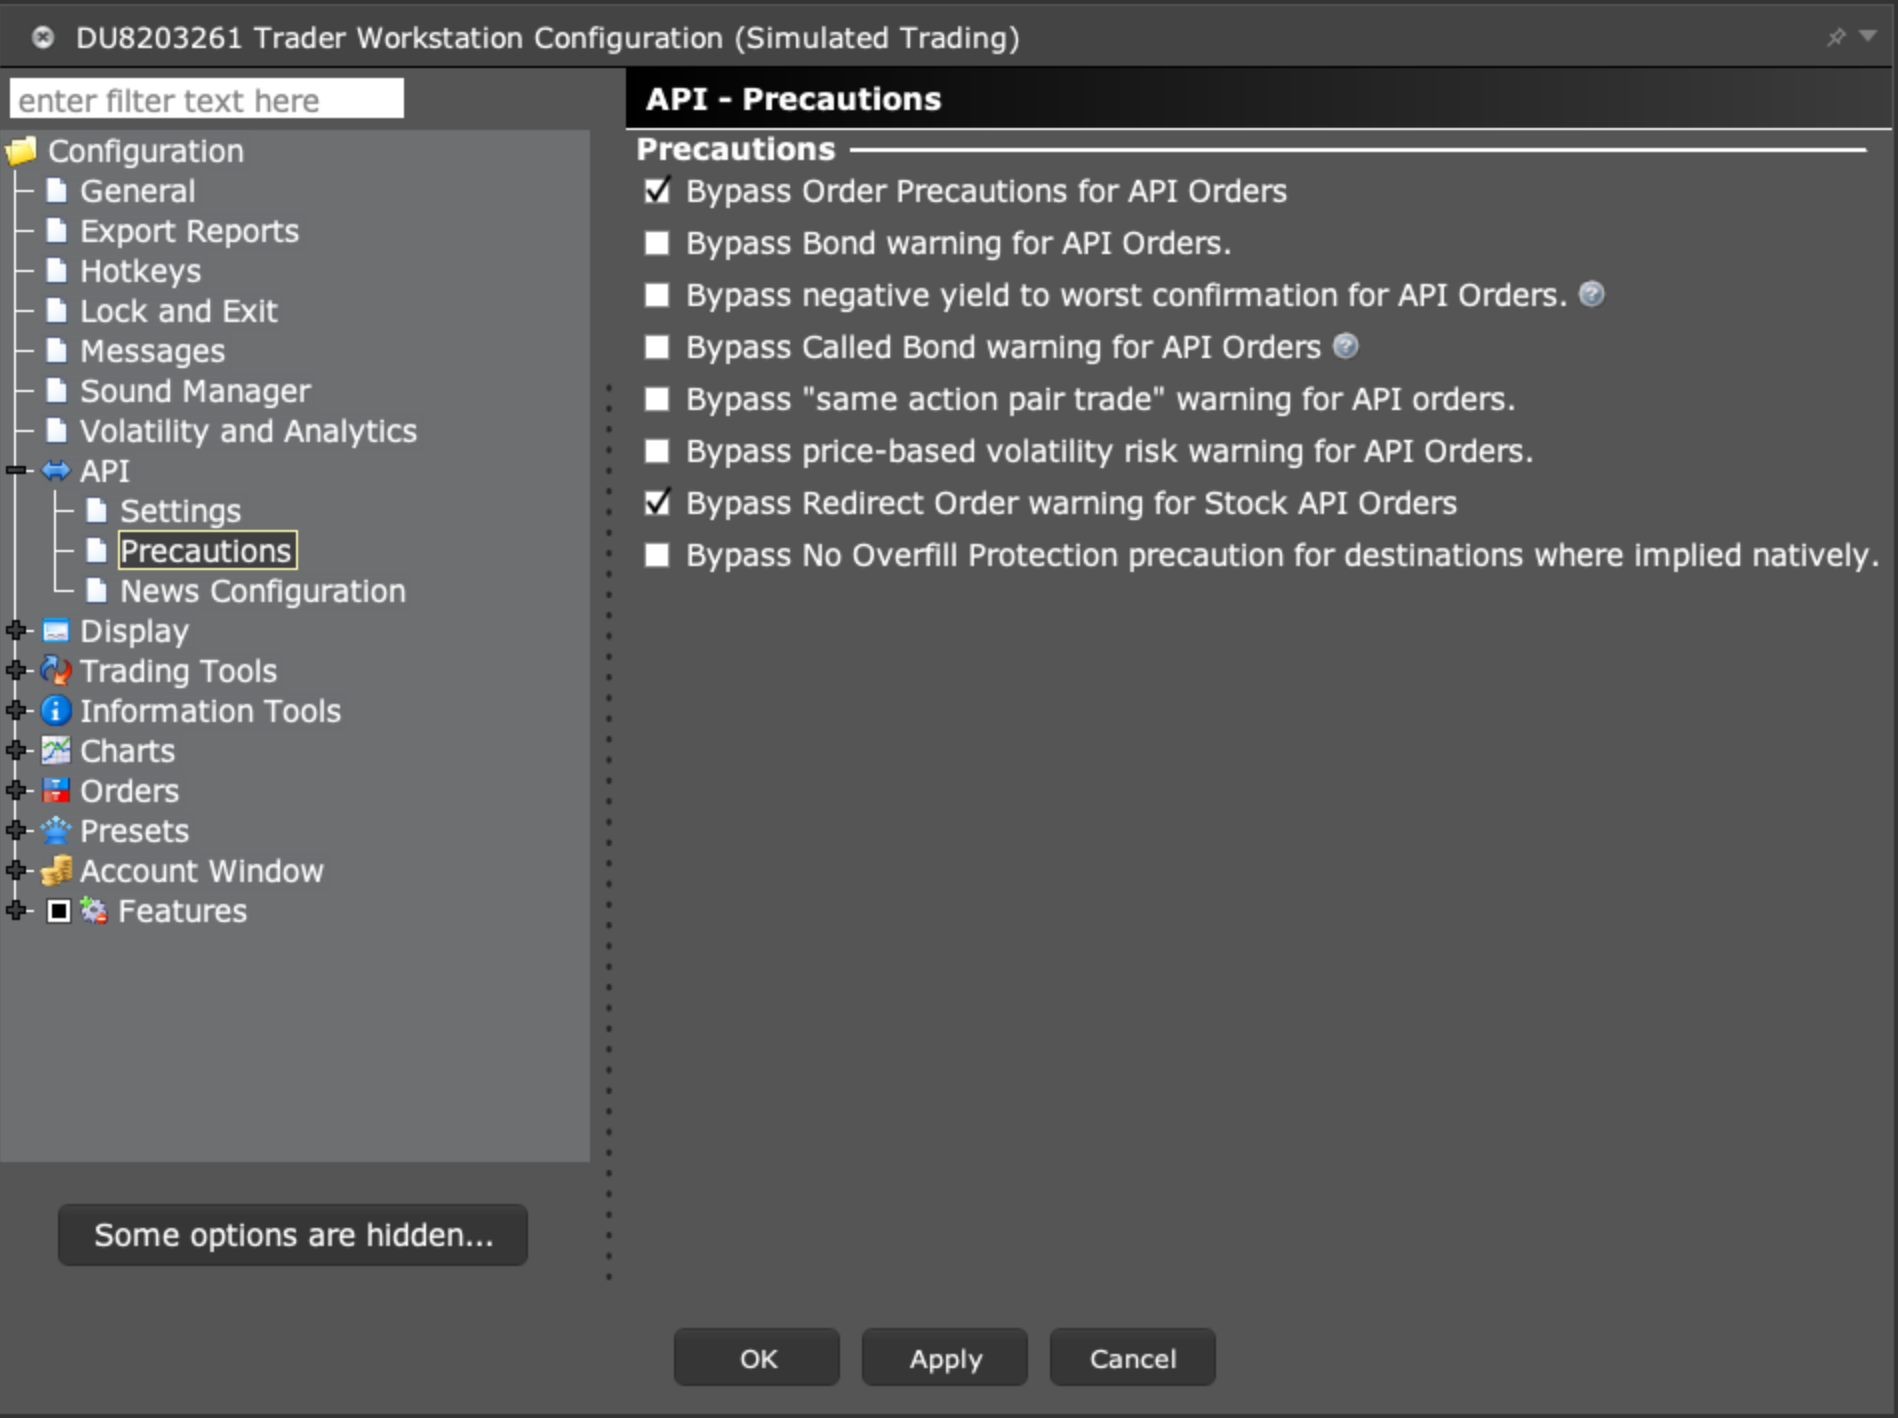Click the Presets icon
The image size is (1898, 1418).
click(x=56, y=830)
